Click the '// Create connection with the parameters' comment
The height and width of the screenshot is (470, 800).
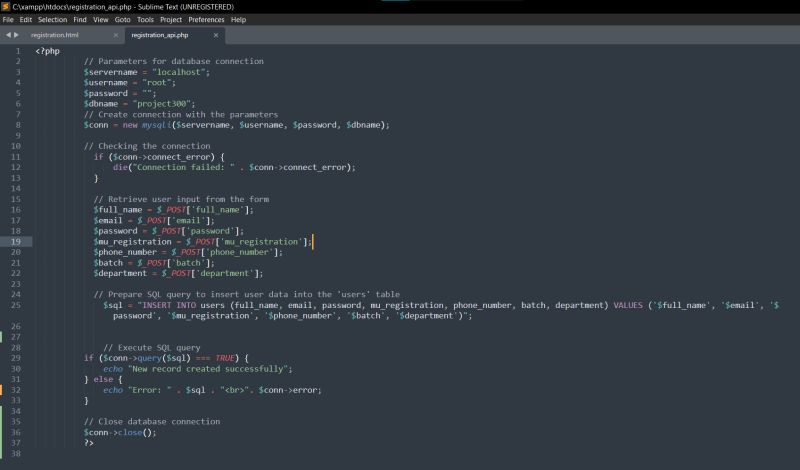[x=181, y=114]
